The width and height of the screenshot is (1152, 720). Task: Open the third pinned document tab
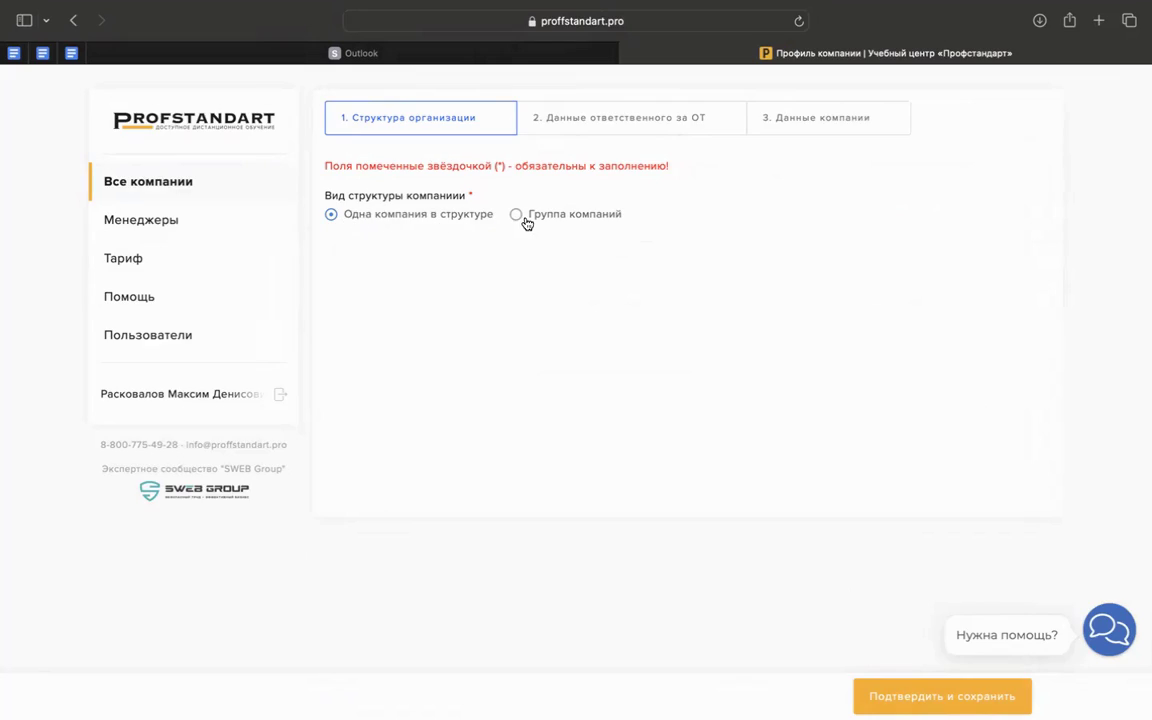pyautogui.click(x=71, y=53)
